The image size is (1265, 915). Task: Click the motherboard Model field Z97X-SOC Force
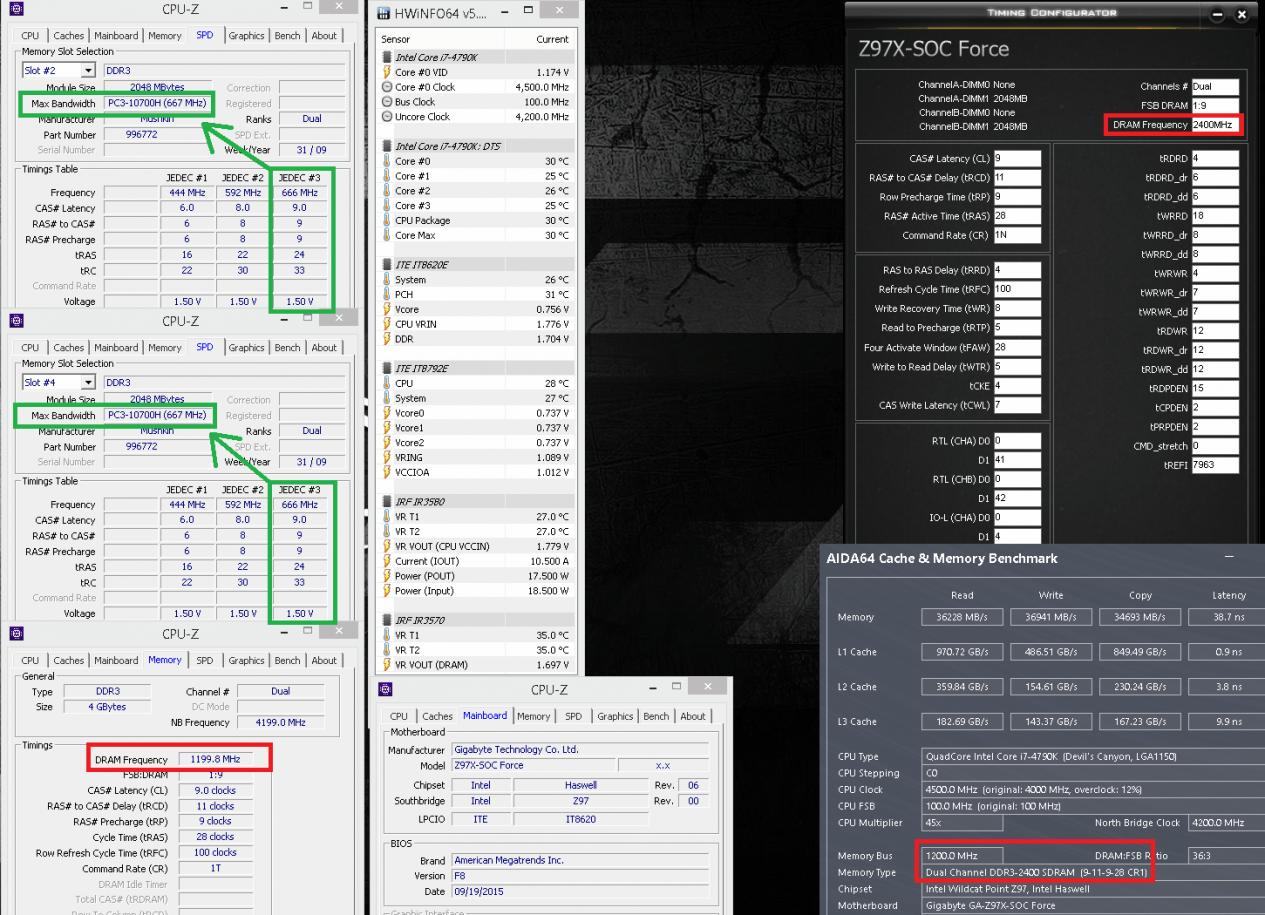pyautogui.click(x=532, y=765)
